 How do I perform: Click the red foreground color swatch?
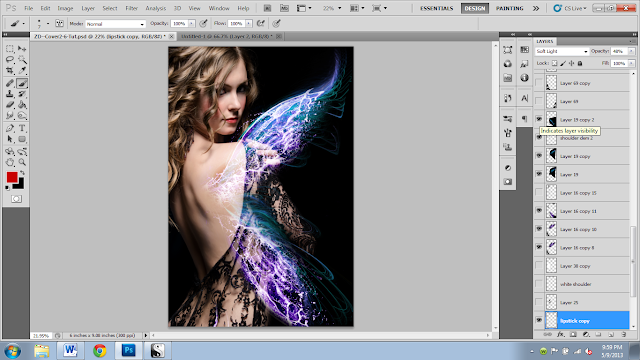point(12,177)
